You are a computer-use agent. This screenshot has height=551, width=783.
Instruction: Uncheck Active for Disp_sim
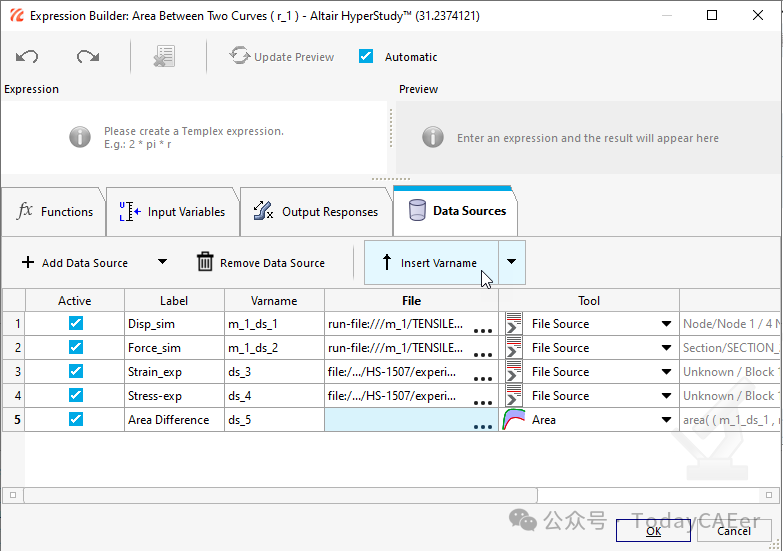[76, 323]
